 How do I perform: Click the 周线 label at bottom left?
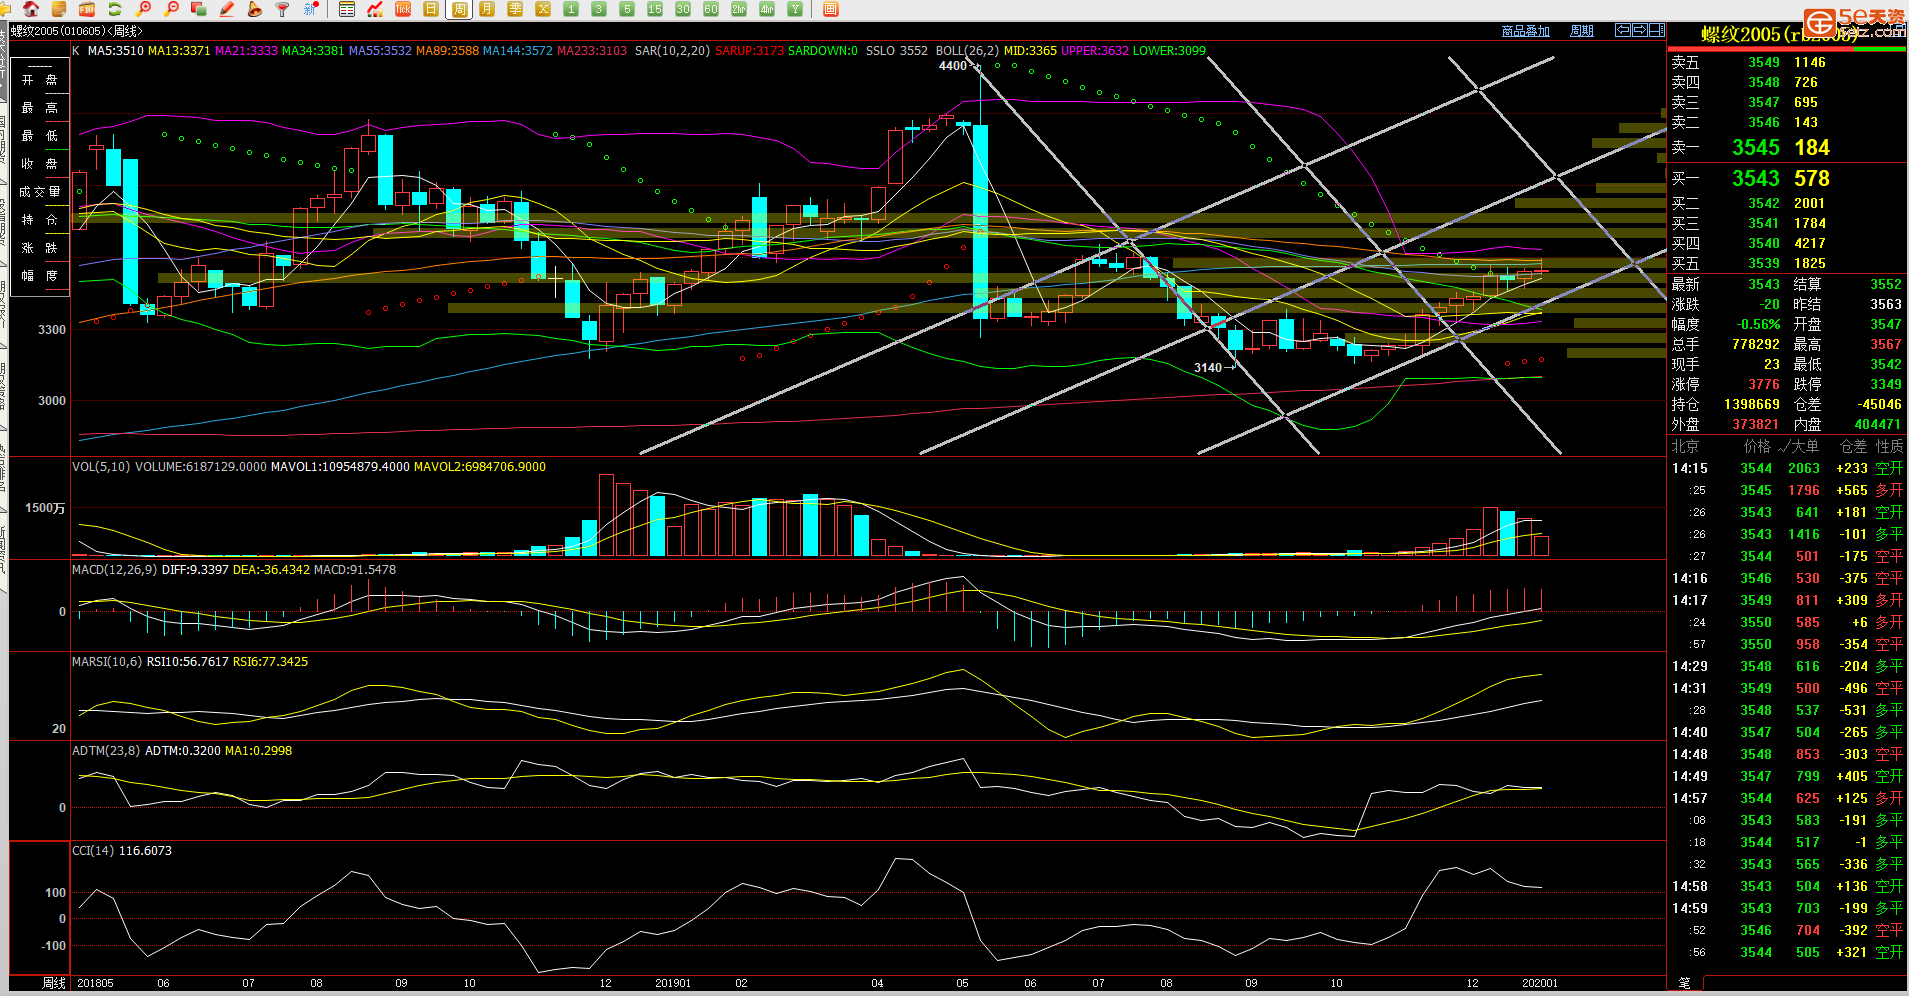point(54,983)
